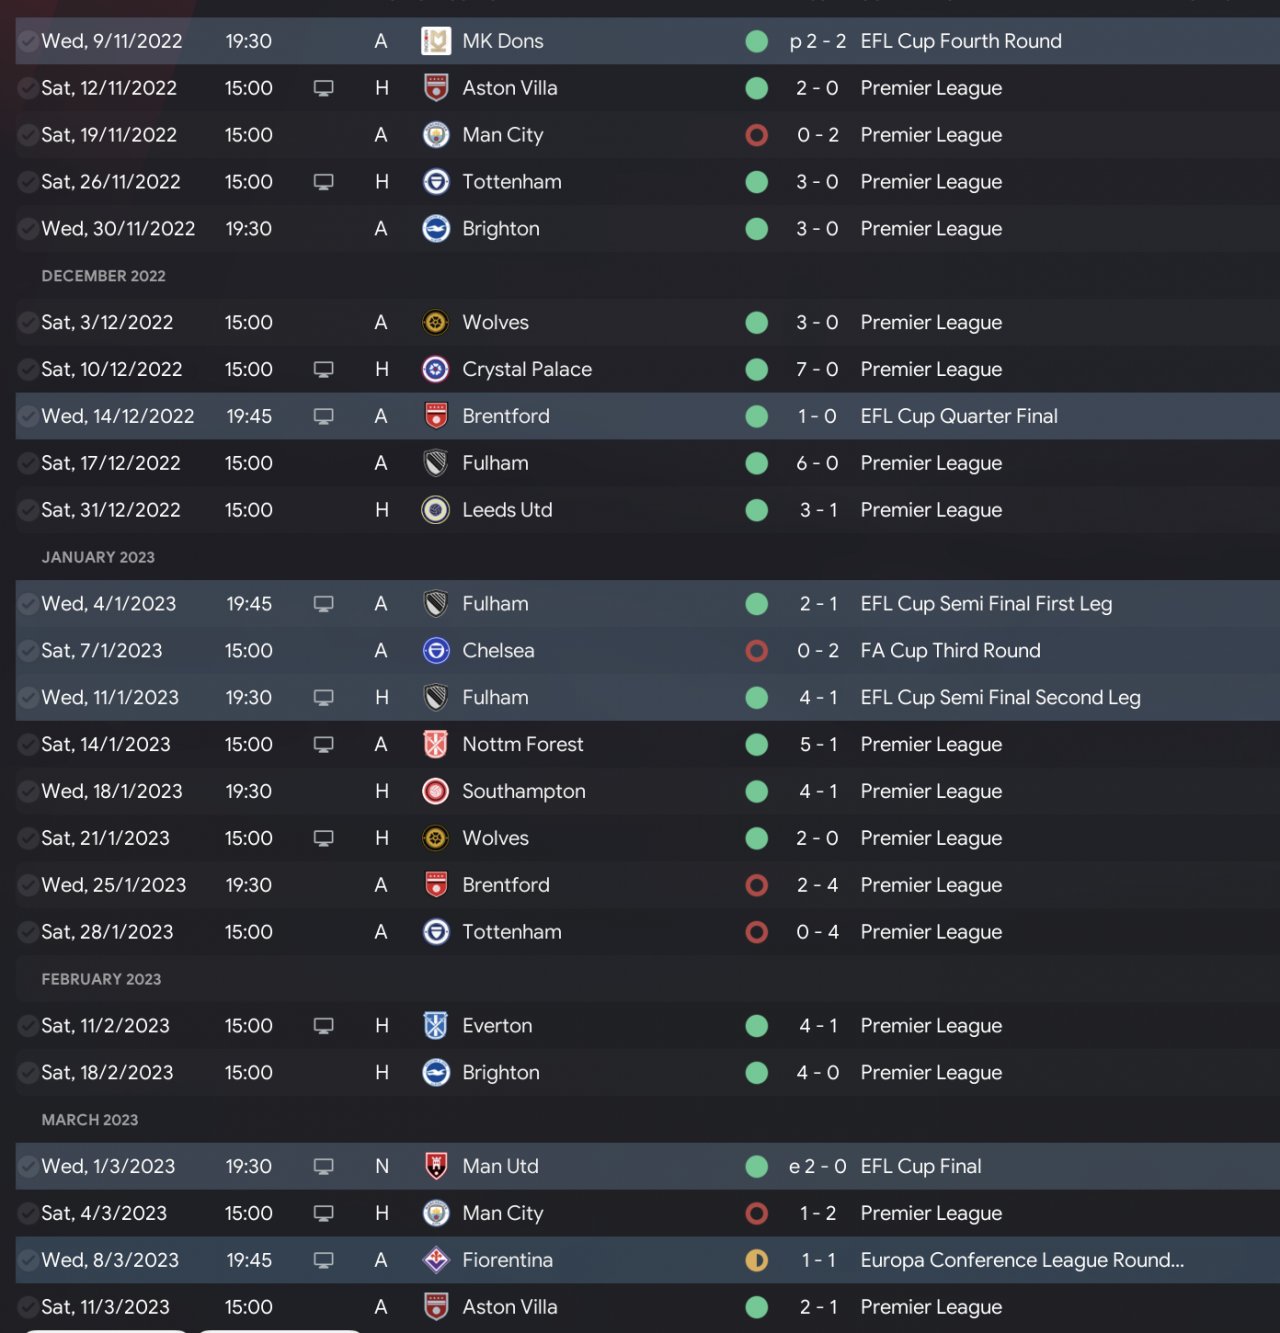Click the yellow draw indicator for Fiorentina
The image size is (1280, 1333).
click(757, 1260)
